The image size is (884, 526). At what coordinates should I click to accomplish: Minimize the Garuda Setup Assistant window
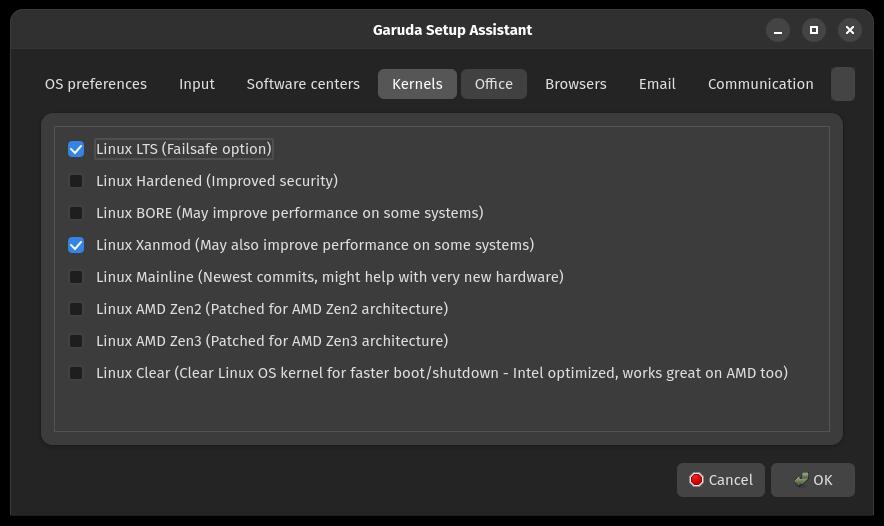(778, 30)
